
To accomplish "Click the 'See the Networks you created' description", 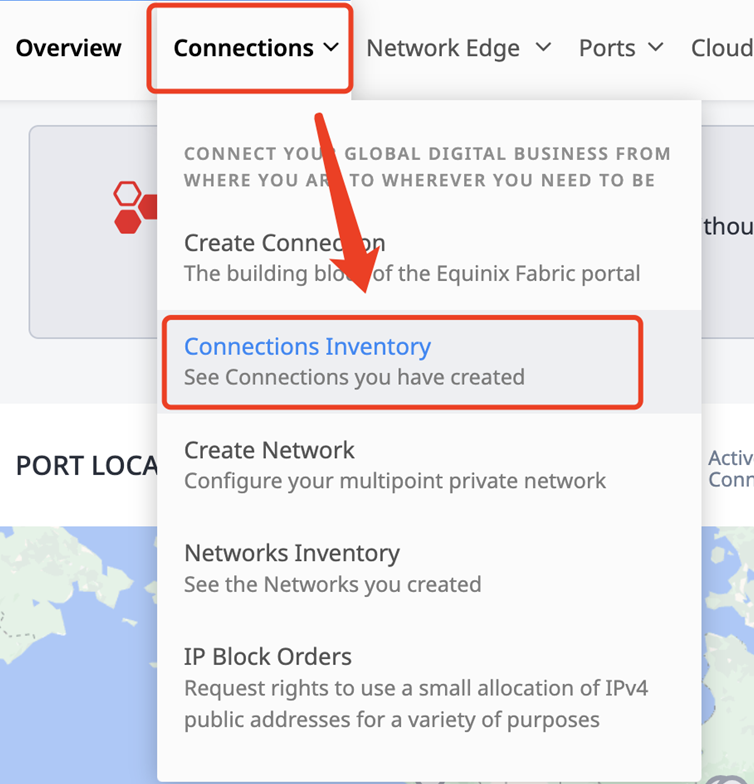I will [332, 584].
